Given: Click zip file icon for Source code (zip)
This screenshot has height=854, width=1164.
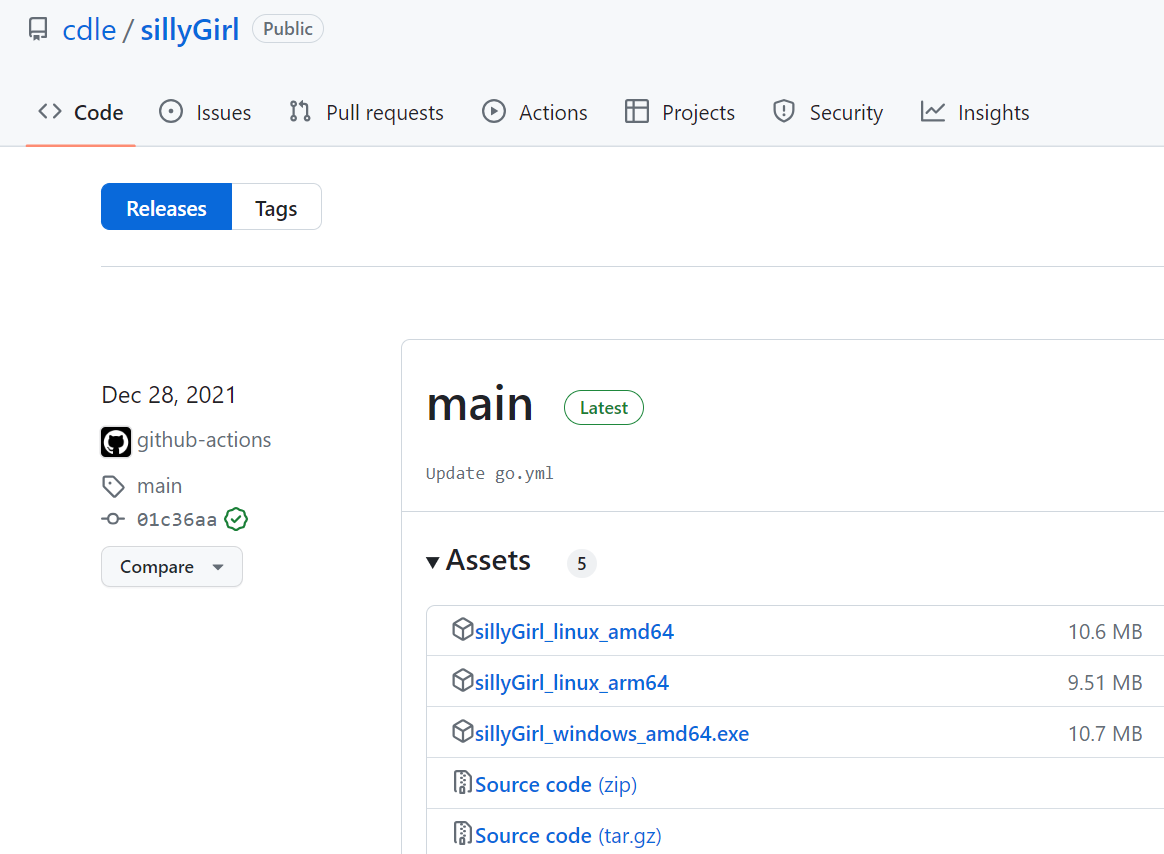Looking at the screenshot, I should (x=462, y=782).
